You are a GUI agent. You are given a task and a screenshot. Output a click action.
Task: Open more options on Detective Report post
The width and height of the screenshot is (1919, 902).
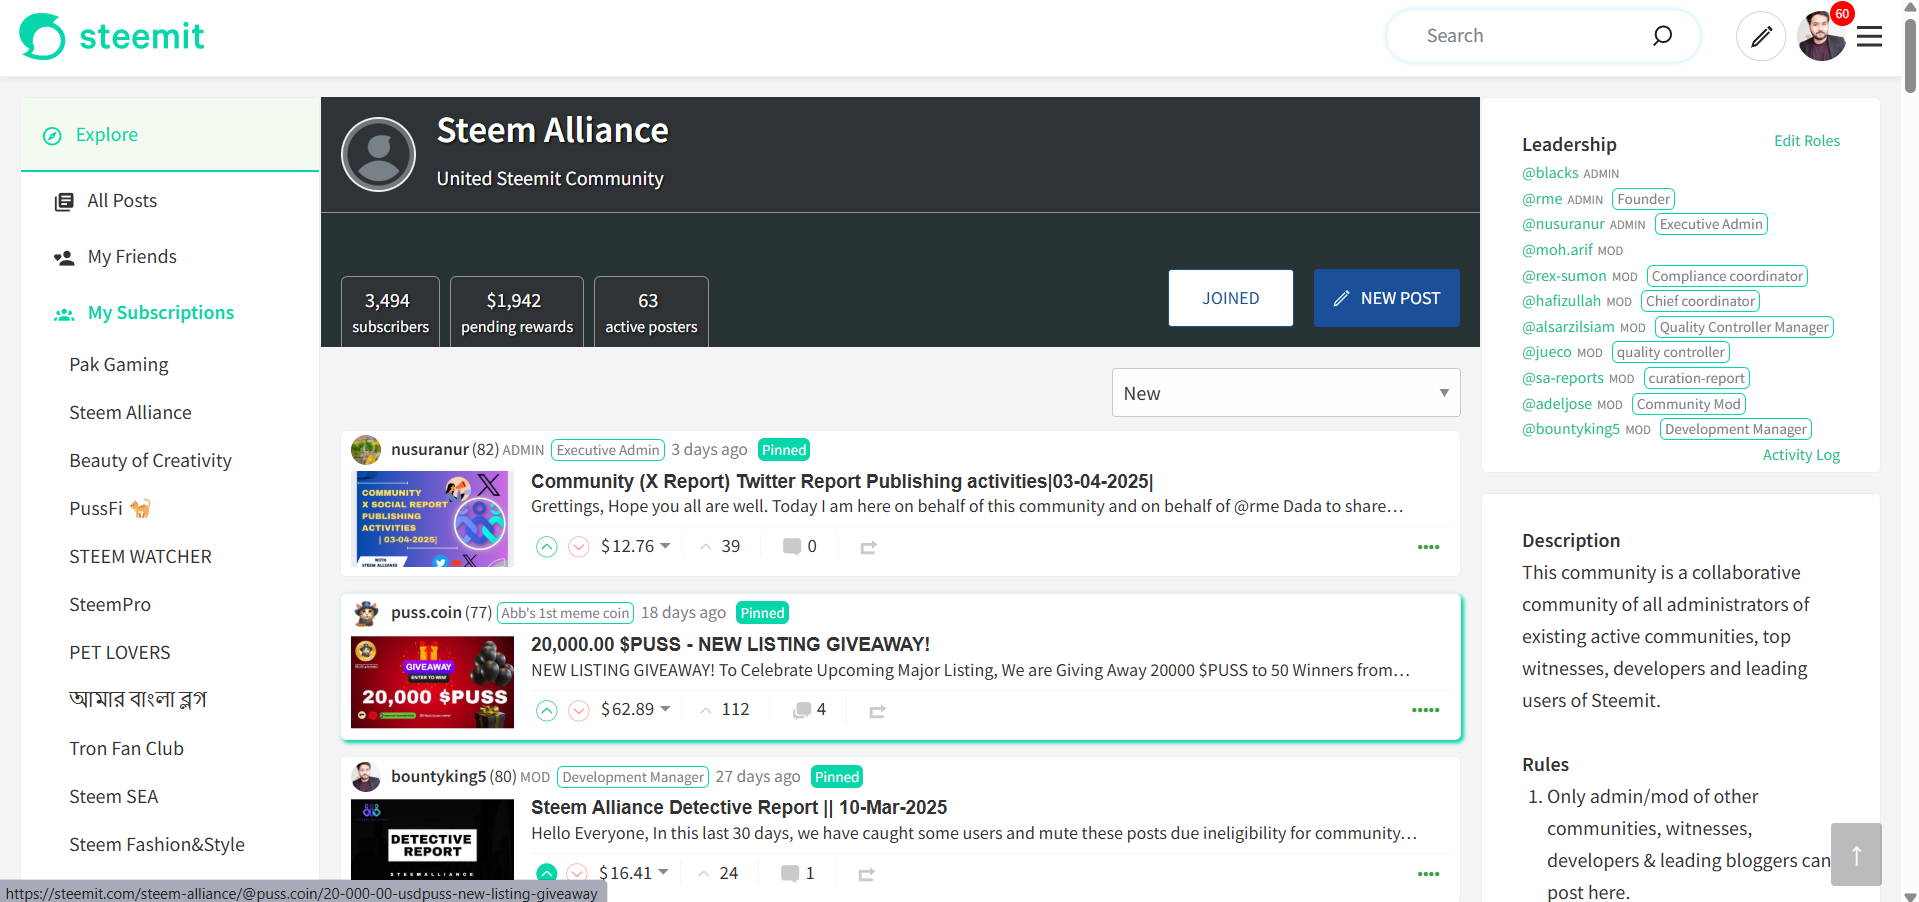pos(1428,874)
